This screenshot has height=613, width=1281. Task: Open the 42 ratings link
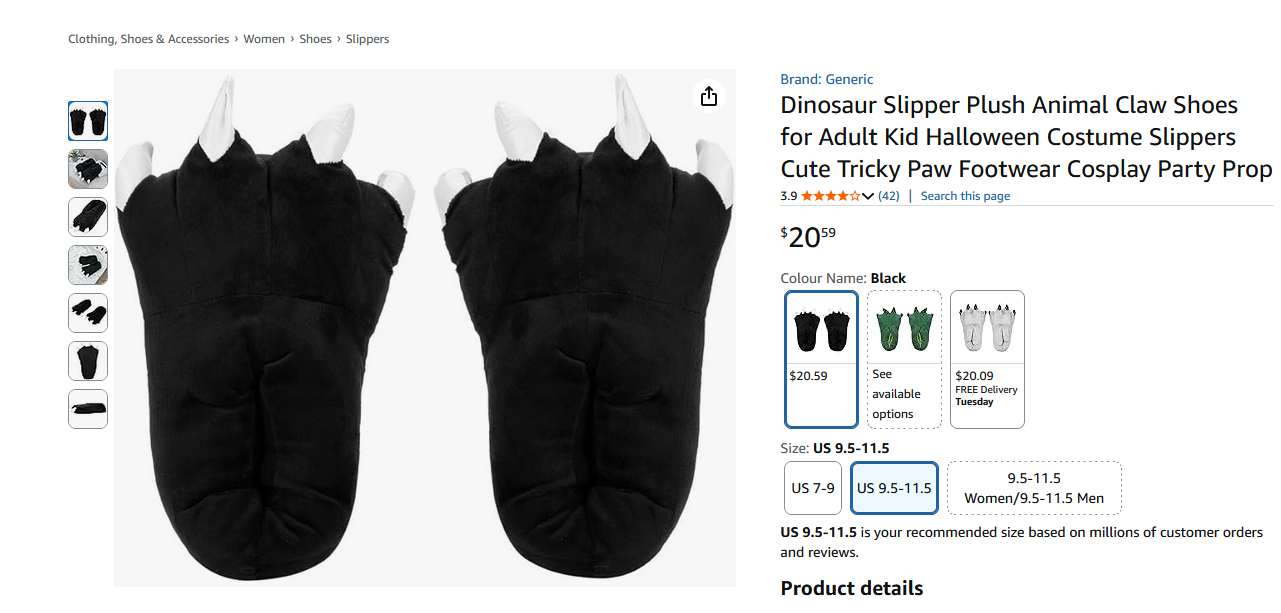click(x=889, y=196)
